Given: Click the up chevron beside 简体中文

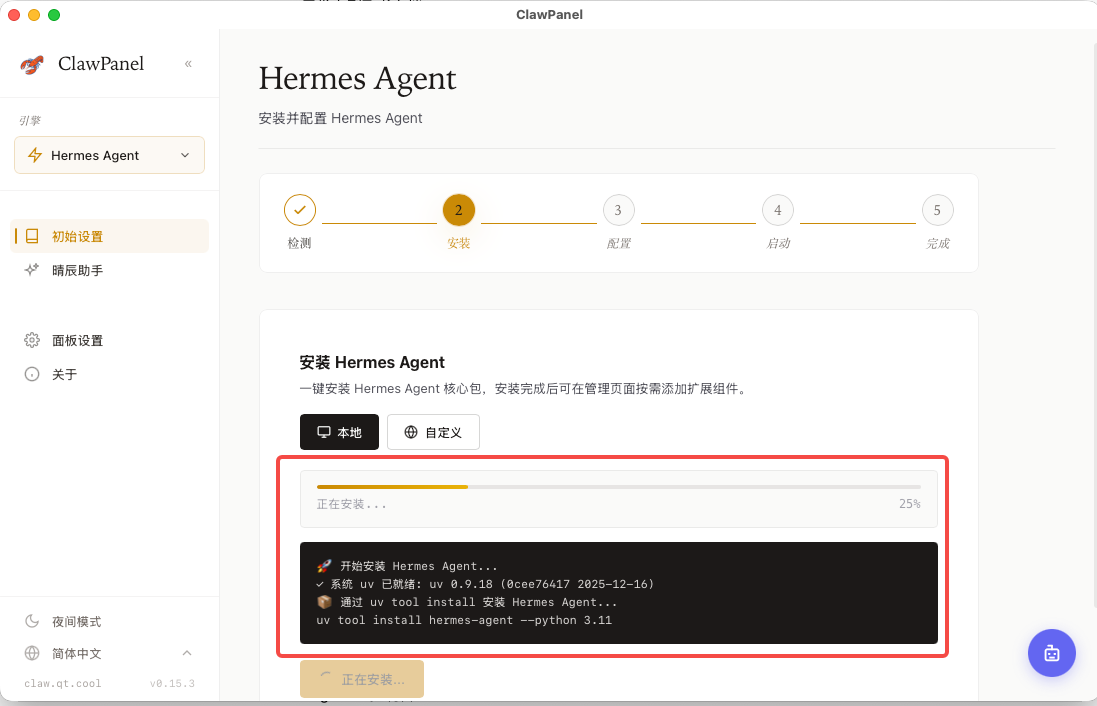Looking at the screenshot, I should click(187, 653).
